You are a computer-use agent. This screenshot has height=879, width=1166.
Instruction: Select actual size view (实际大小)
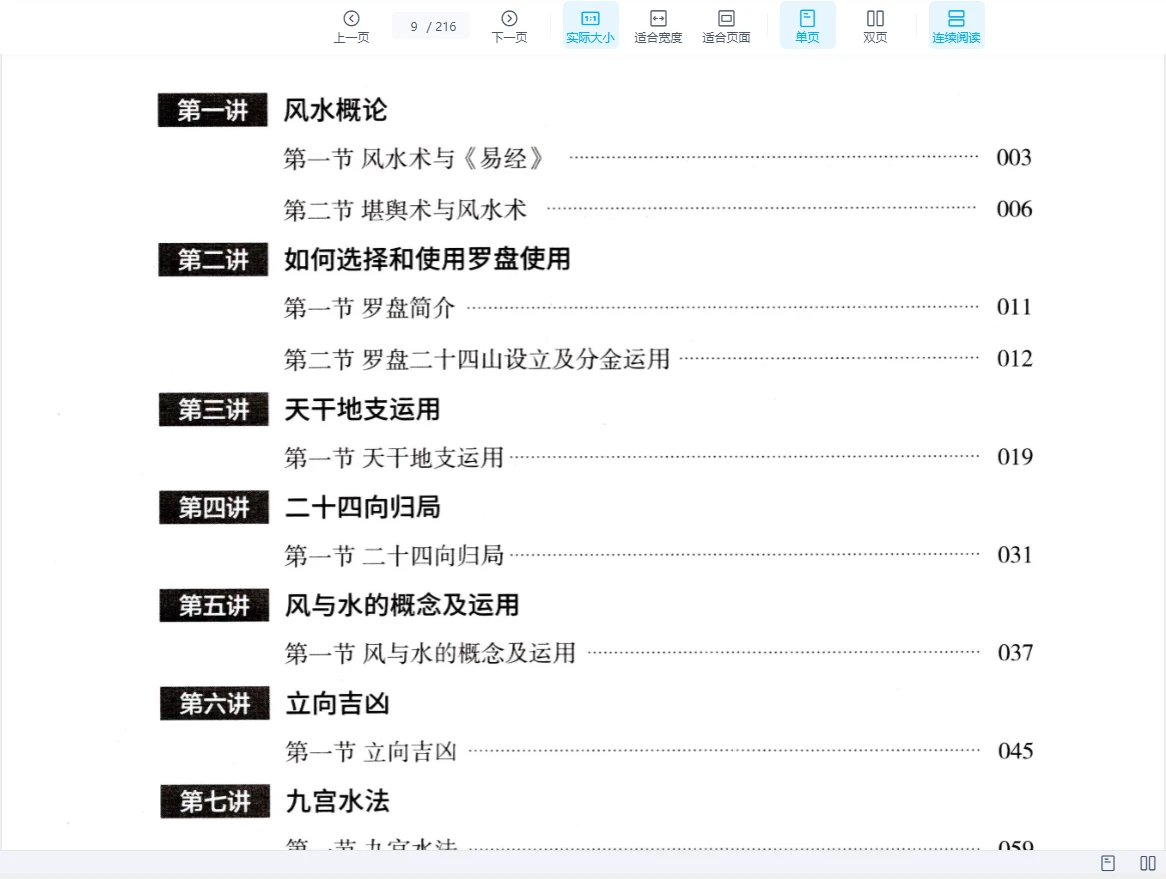click(x=590, y=26)
